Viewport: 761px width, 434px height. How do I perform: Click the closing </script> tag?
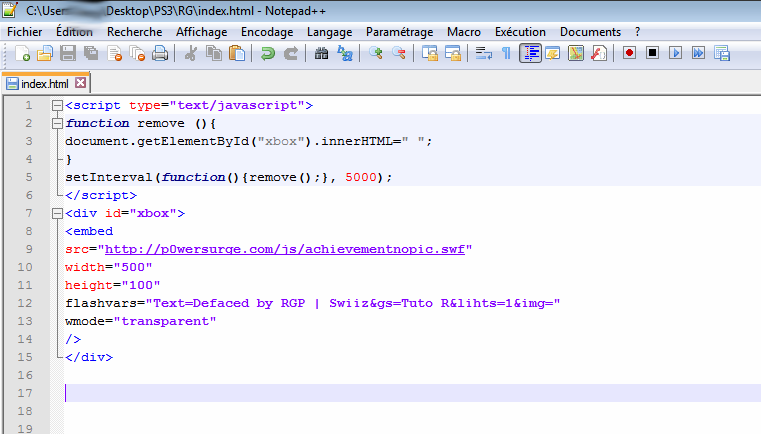[101, 195]
